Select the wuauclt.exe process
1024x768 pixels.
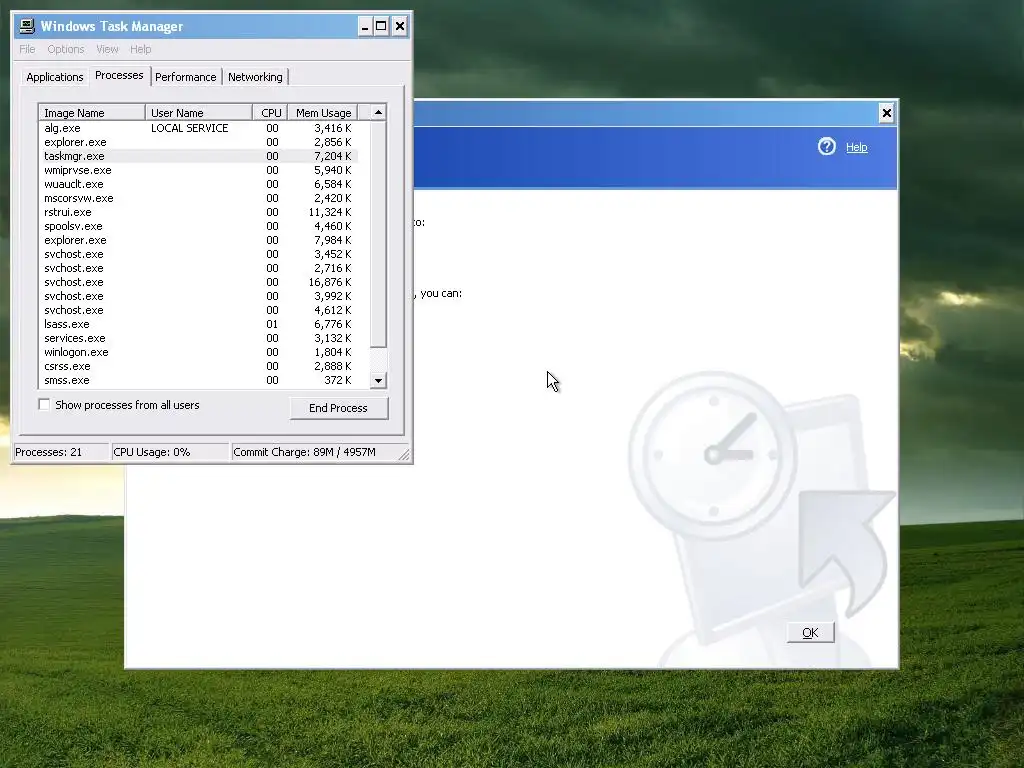click(x=199, y=184)
